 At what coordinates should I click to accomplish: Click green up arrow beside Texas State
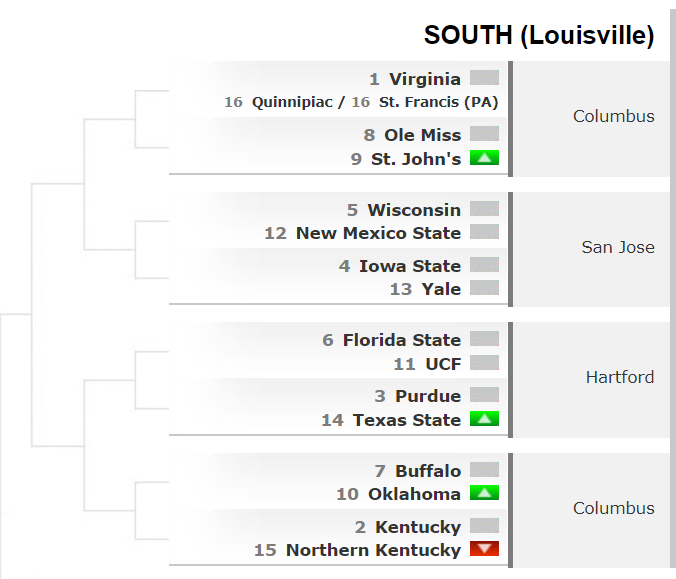coord(484,419)
